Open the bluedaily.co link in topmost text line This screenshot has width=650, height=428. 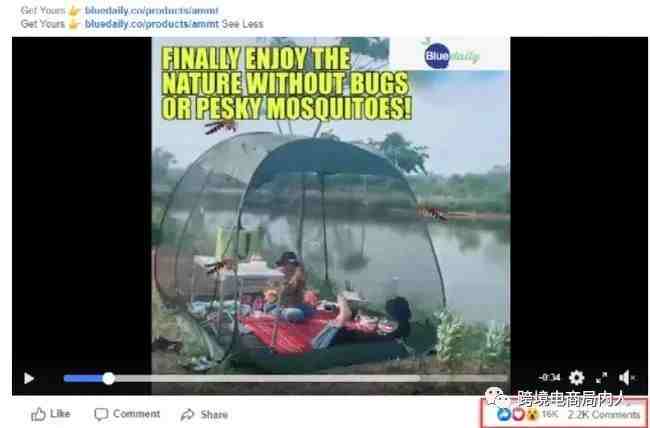(x=151, y=10)
